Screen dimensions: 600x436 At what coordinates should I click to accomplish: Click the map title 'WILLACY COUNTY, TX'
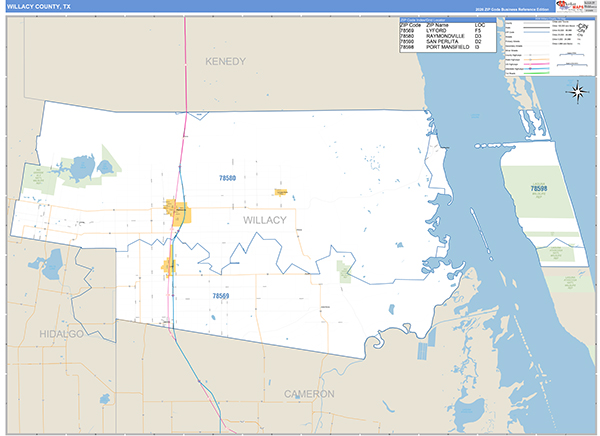click(39, 7)
